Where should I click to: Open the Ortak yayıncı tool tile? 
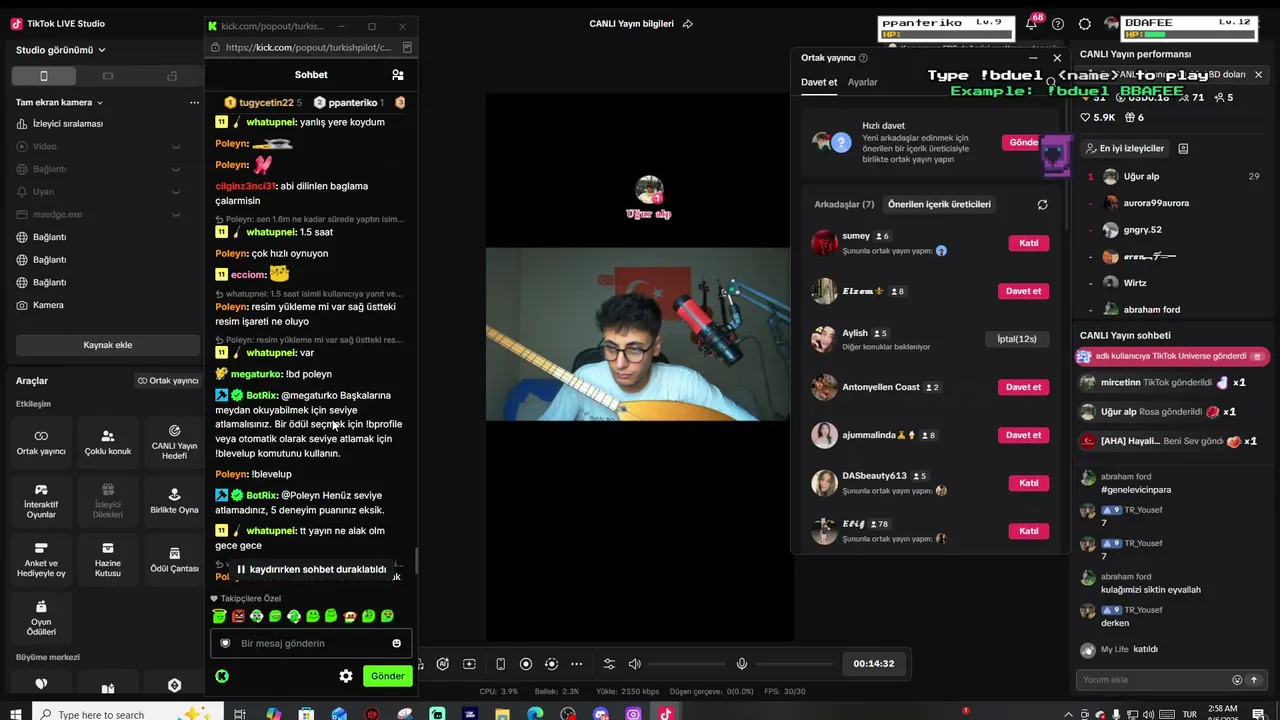pos(41,442)
